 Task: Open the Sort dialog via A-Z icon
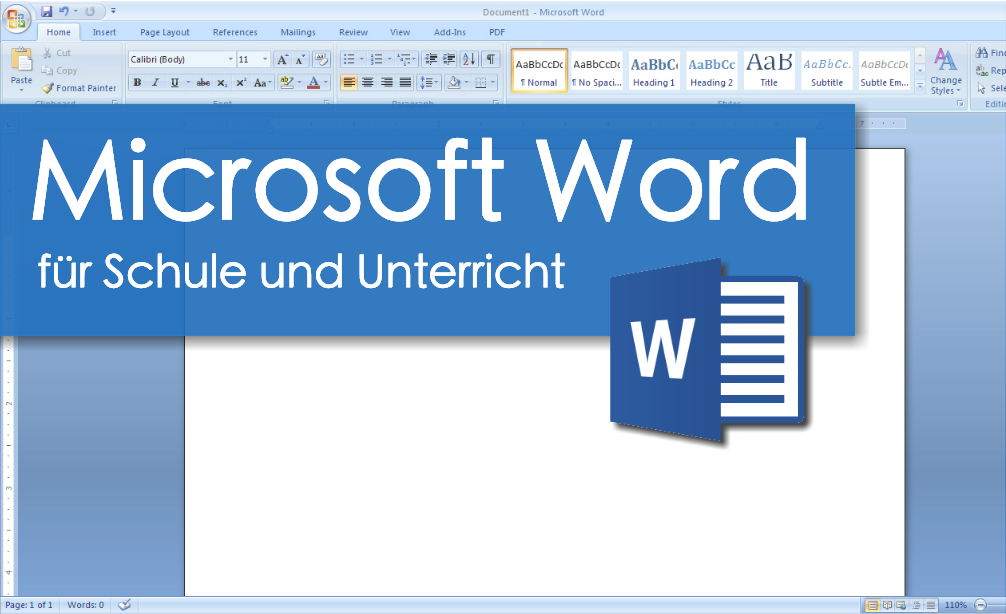click(x=468, y=60)
